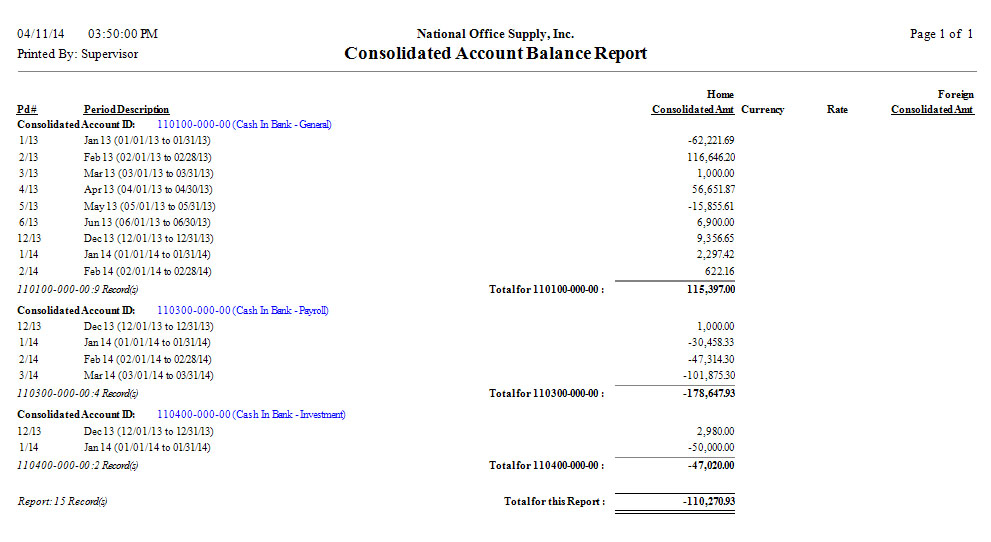The height and width of the screenshot is (542, 991).
Task: Select the Total for this Report amount -110,270.93
Action: click(x=697, y=501)
